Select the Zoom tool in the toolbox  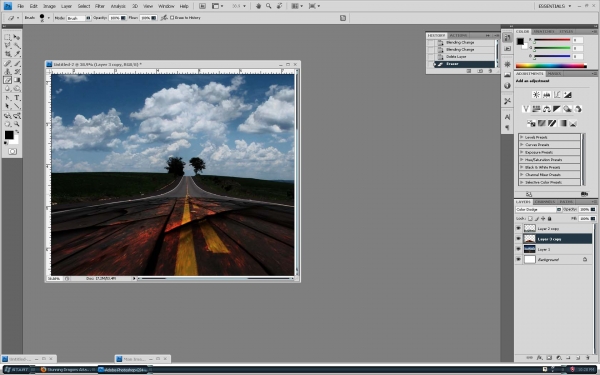pyautogui.click(x=17, y=124)
